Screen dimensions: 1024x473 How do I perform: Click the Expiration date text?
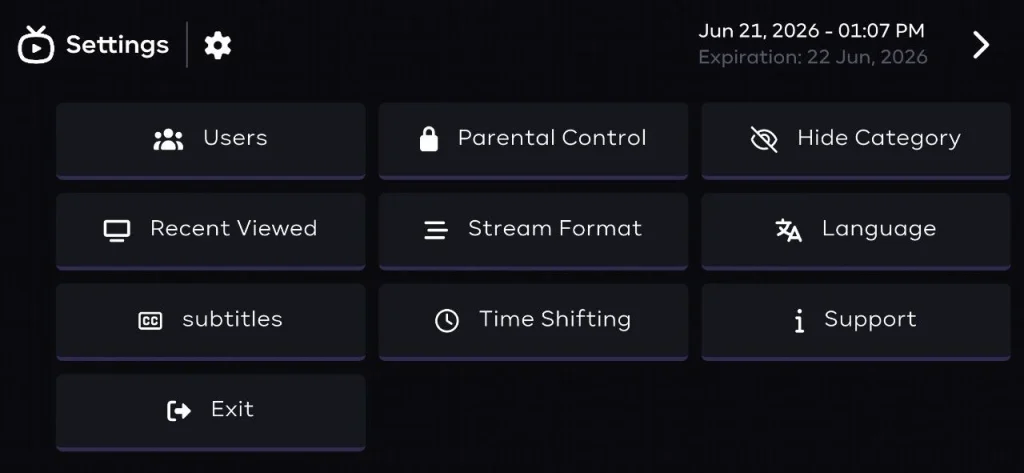tap(813, 57)
